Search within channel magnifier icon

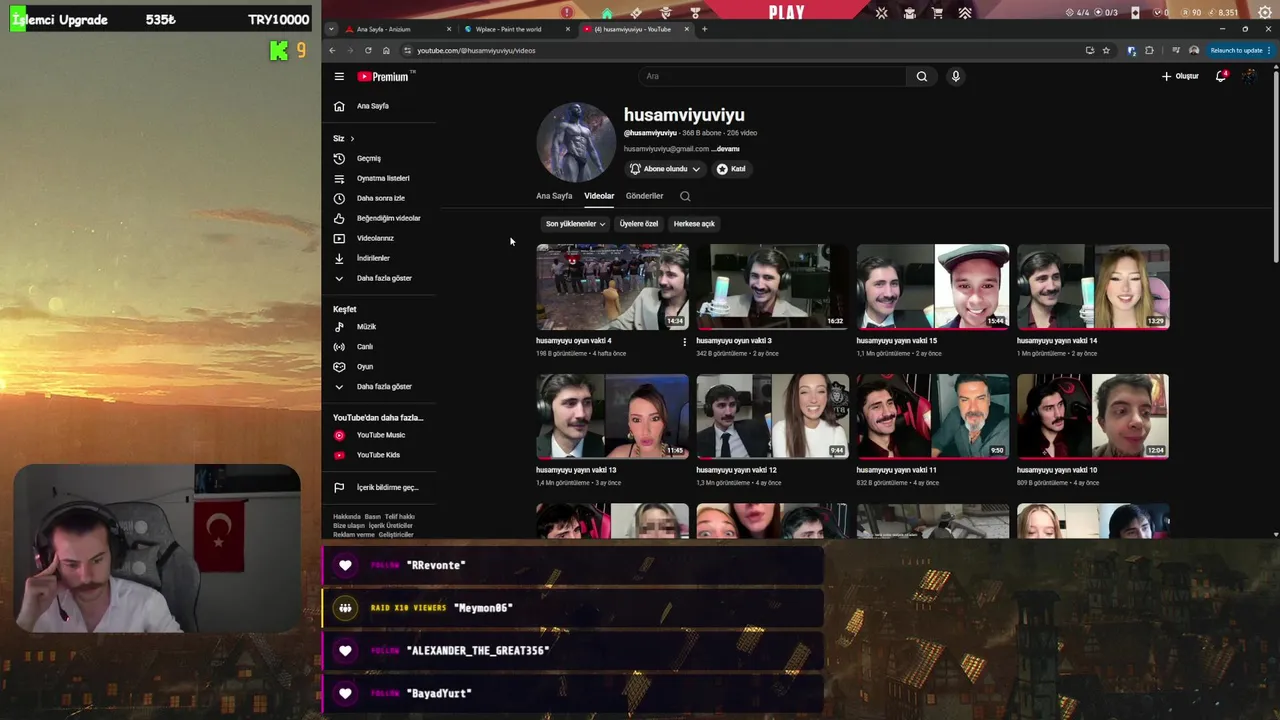[685, 196]
